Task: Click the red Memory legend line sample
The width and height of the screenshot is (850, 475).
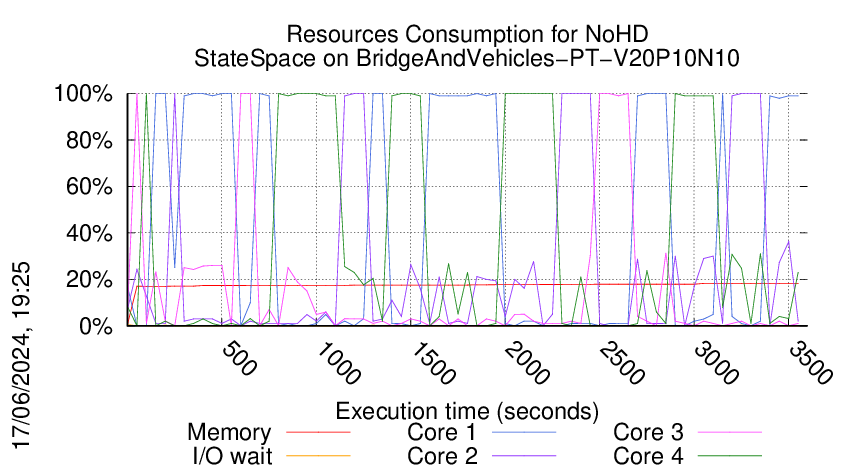Action: (x=318, y=432)
